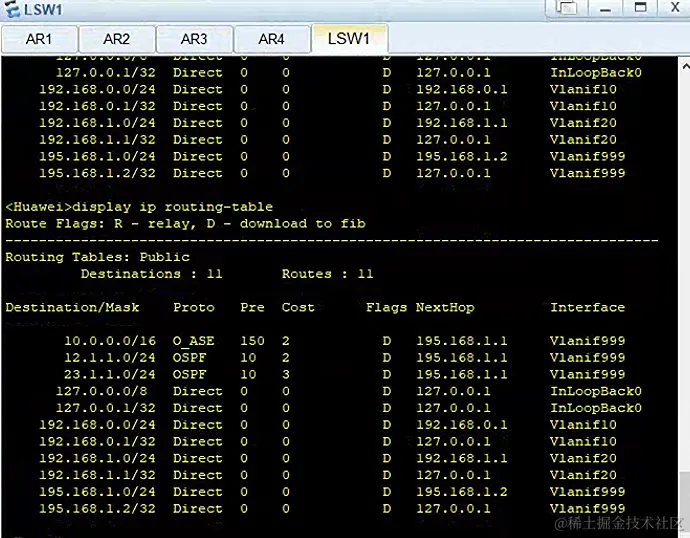
Task: Maximize the LSW1 window
Action: coord(640,7)
